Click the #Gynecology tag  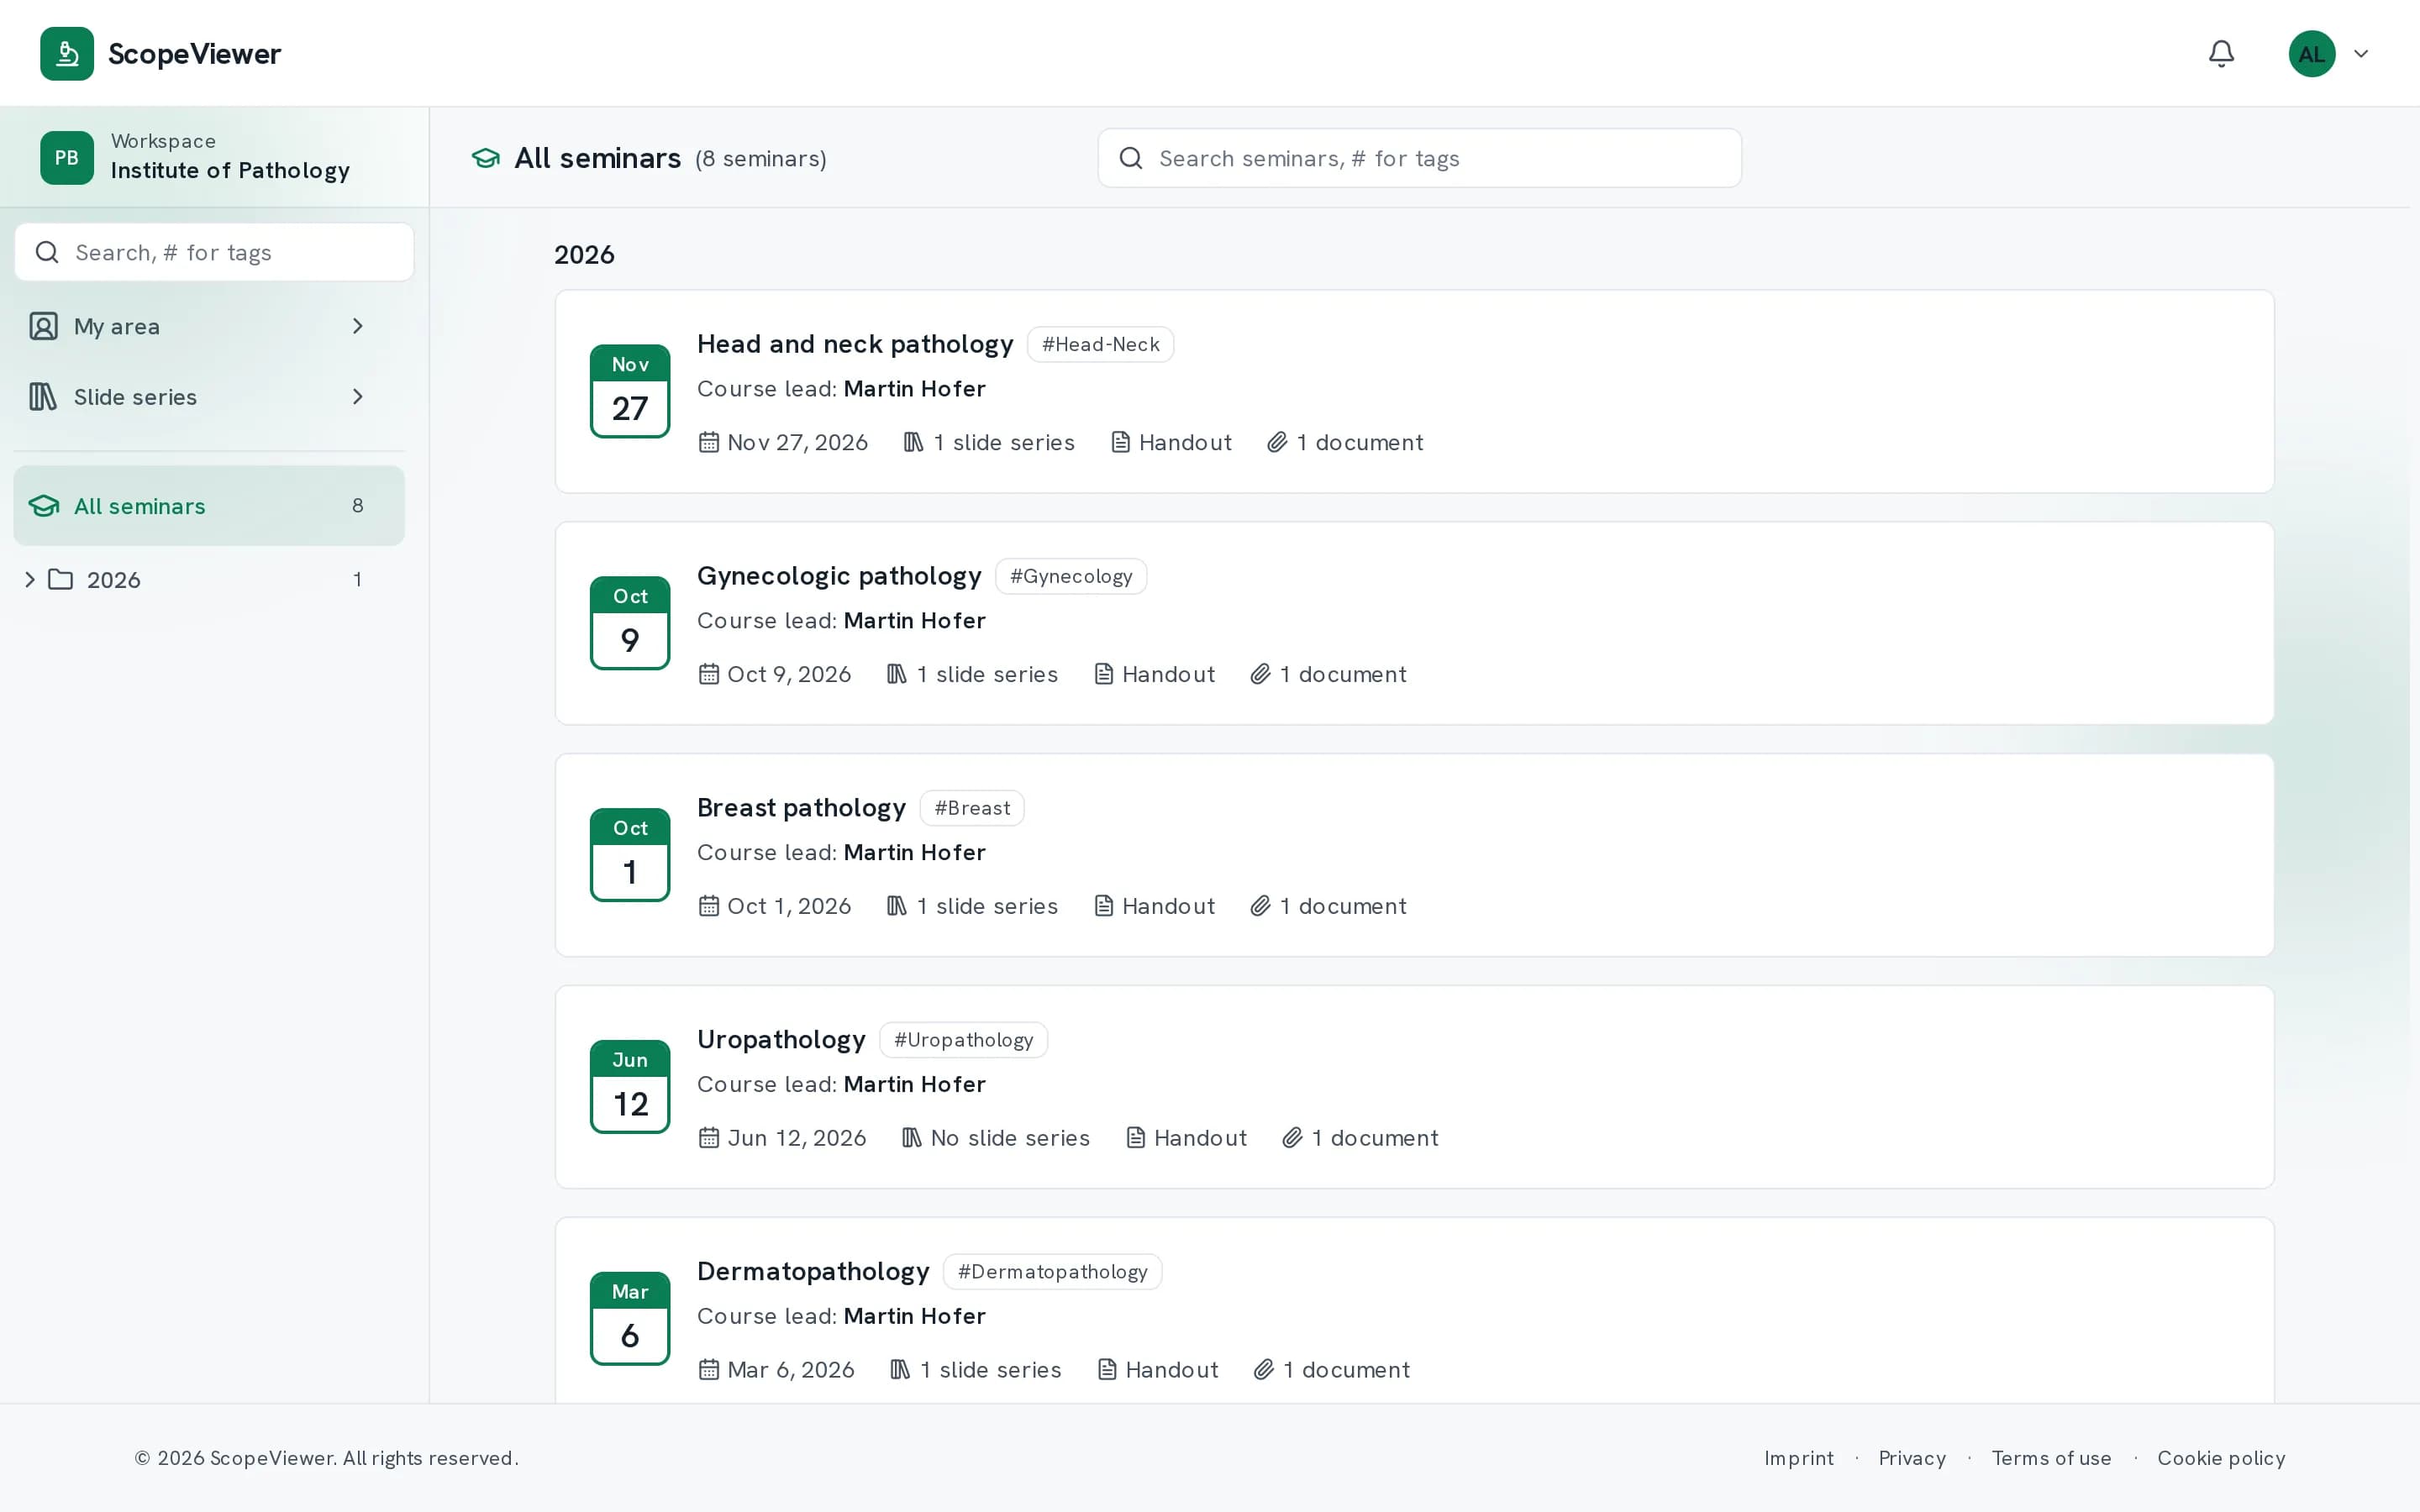click(1071, 576)
